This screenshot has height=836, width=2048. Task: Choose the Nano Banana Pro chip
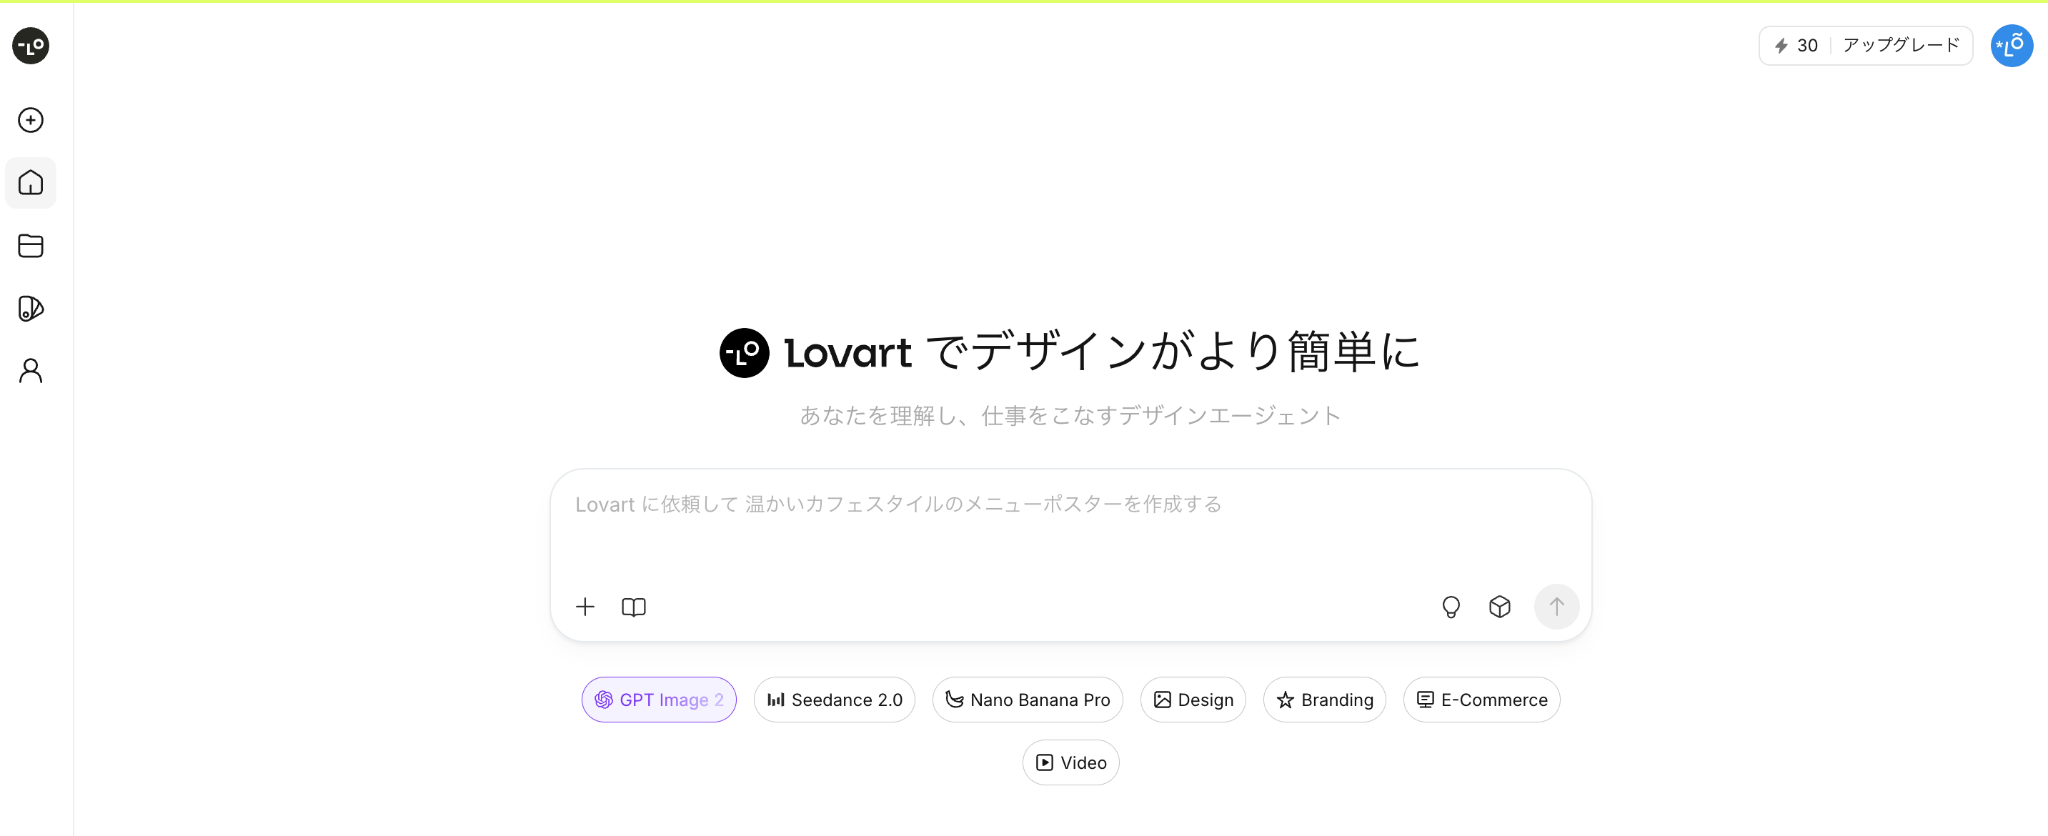point(1028,700)
